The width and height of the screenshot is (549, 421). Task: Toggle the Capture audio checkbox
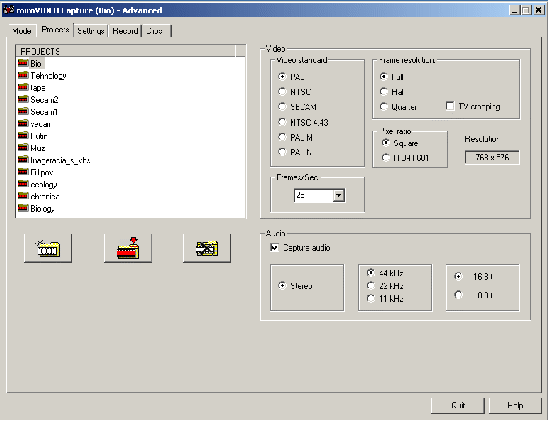tap(274, 248)
